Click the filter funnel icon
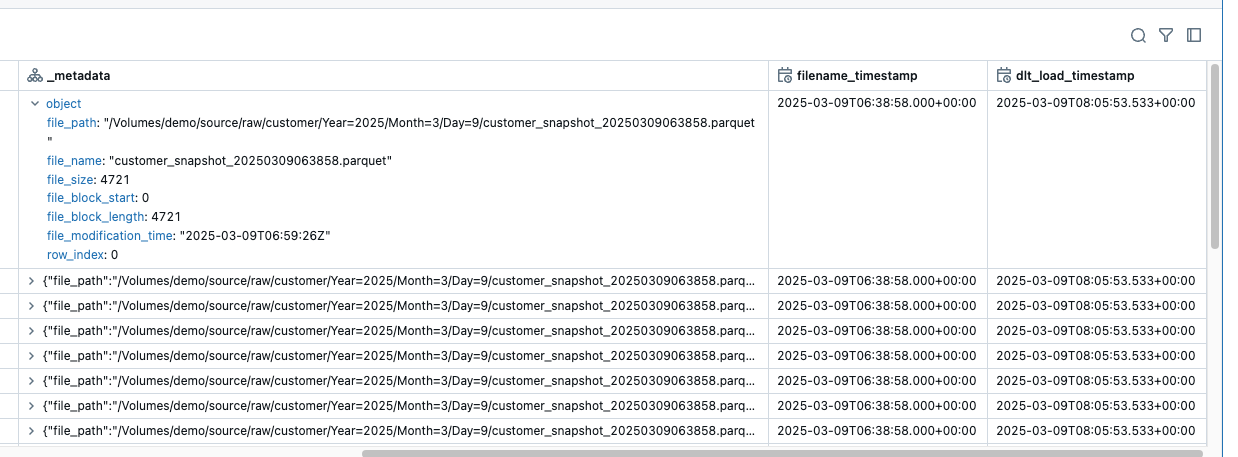 click(x=1166, y=36)
